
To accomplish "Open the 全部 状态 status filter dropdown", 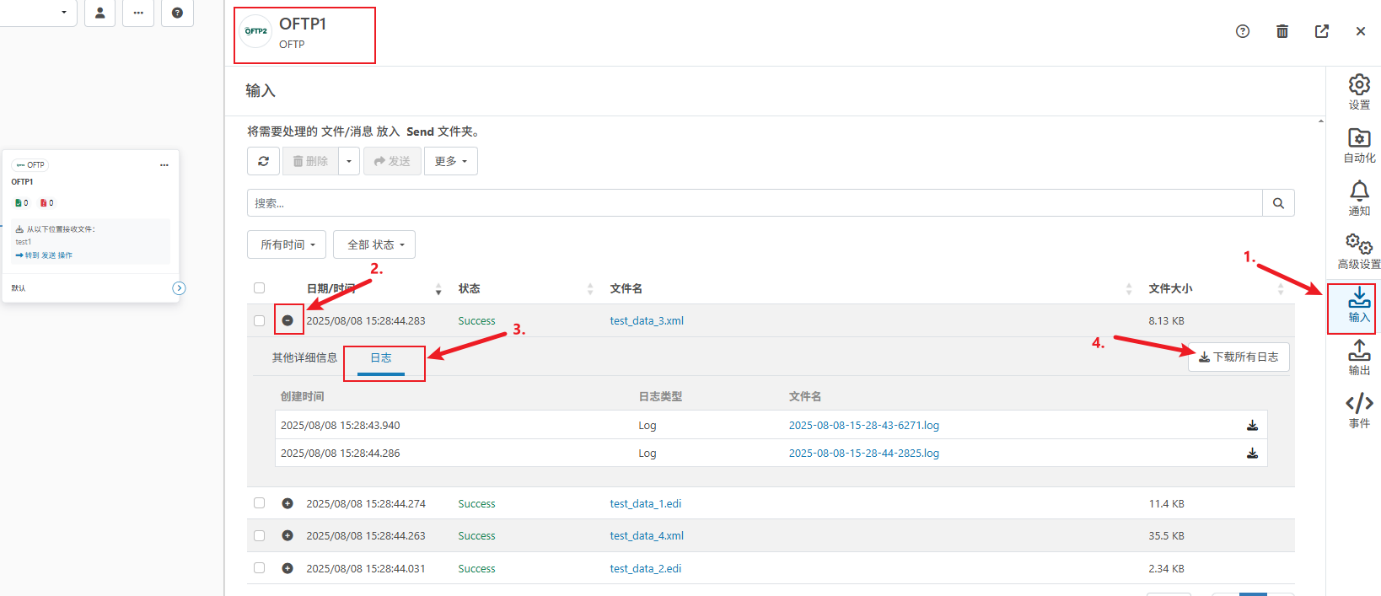I will click(x=374, y=245).
